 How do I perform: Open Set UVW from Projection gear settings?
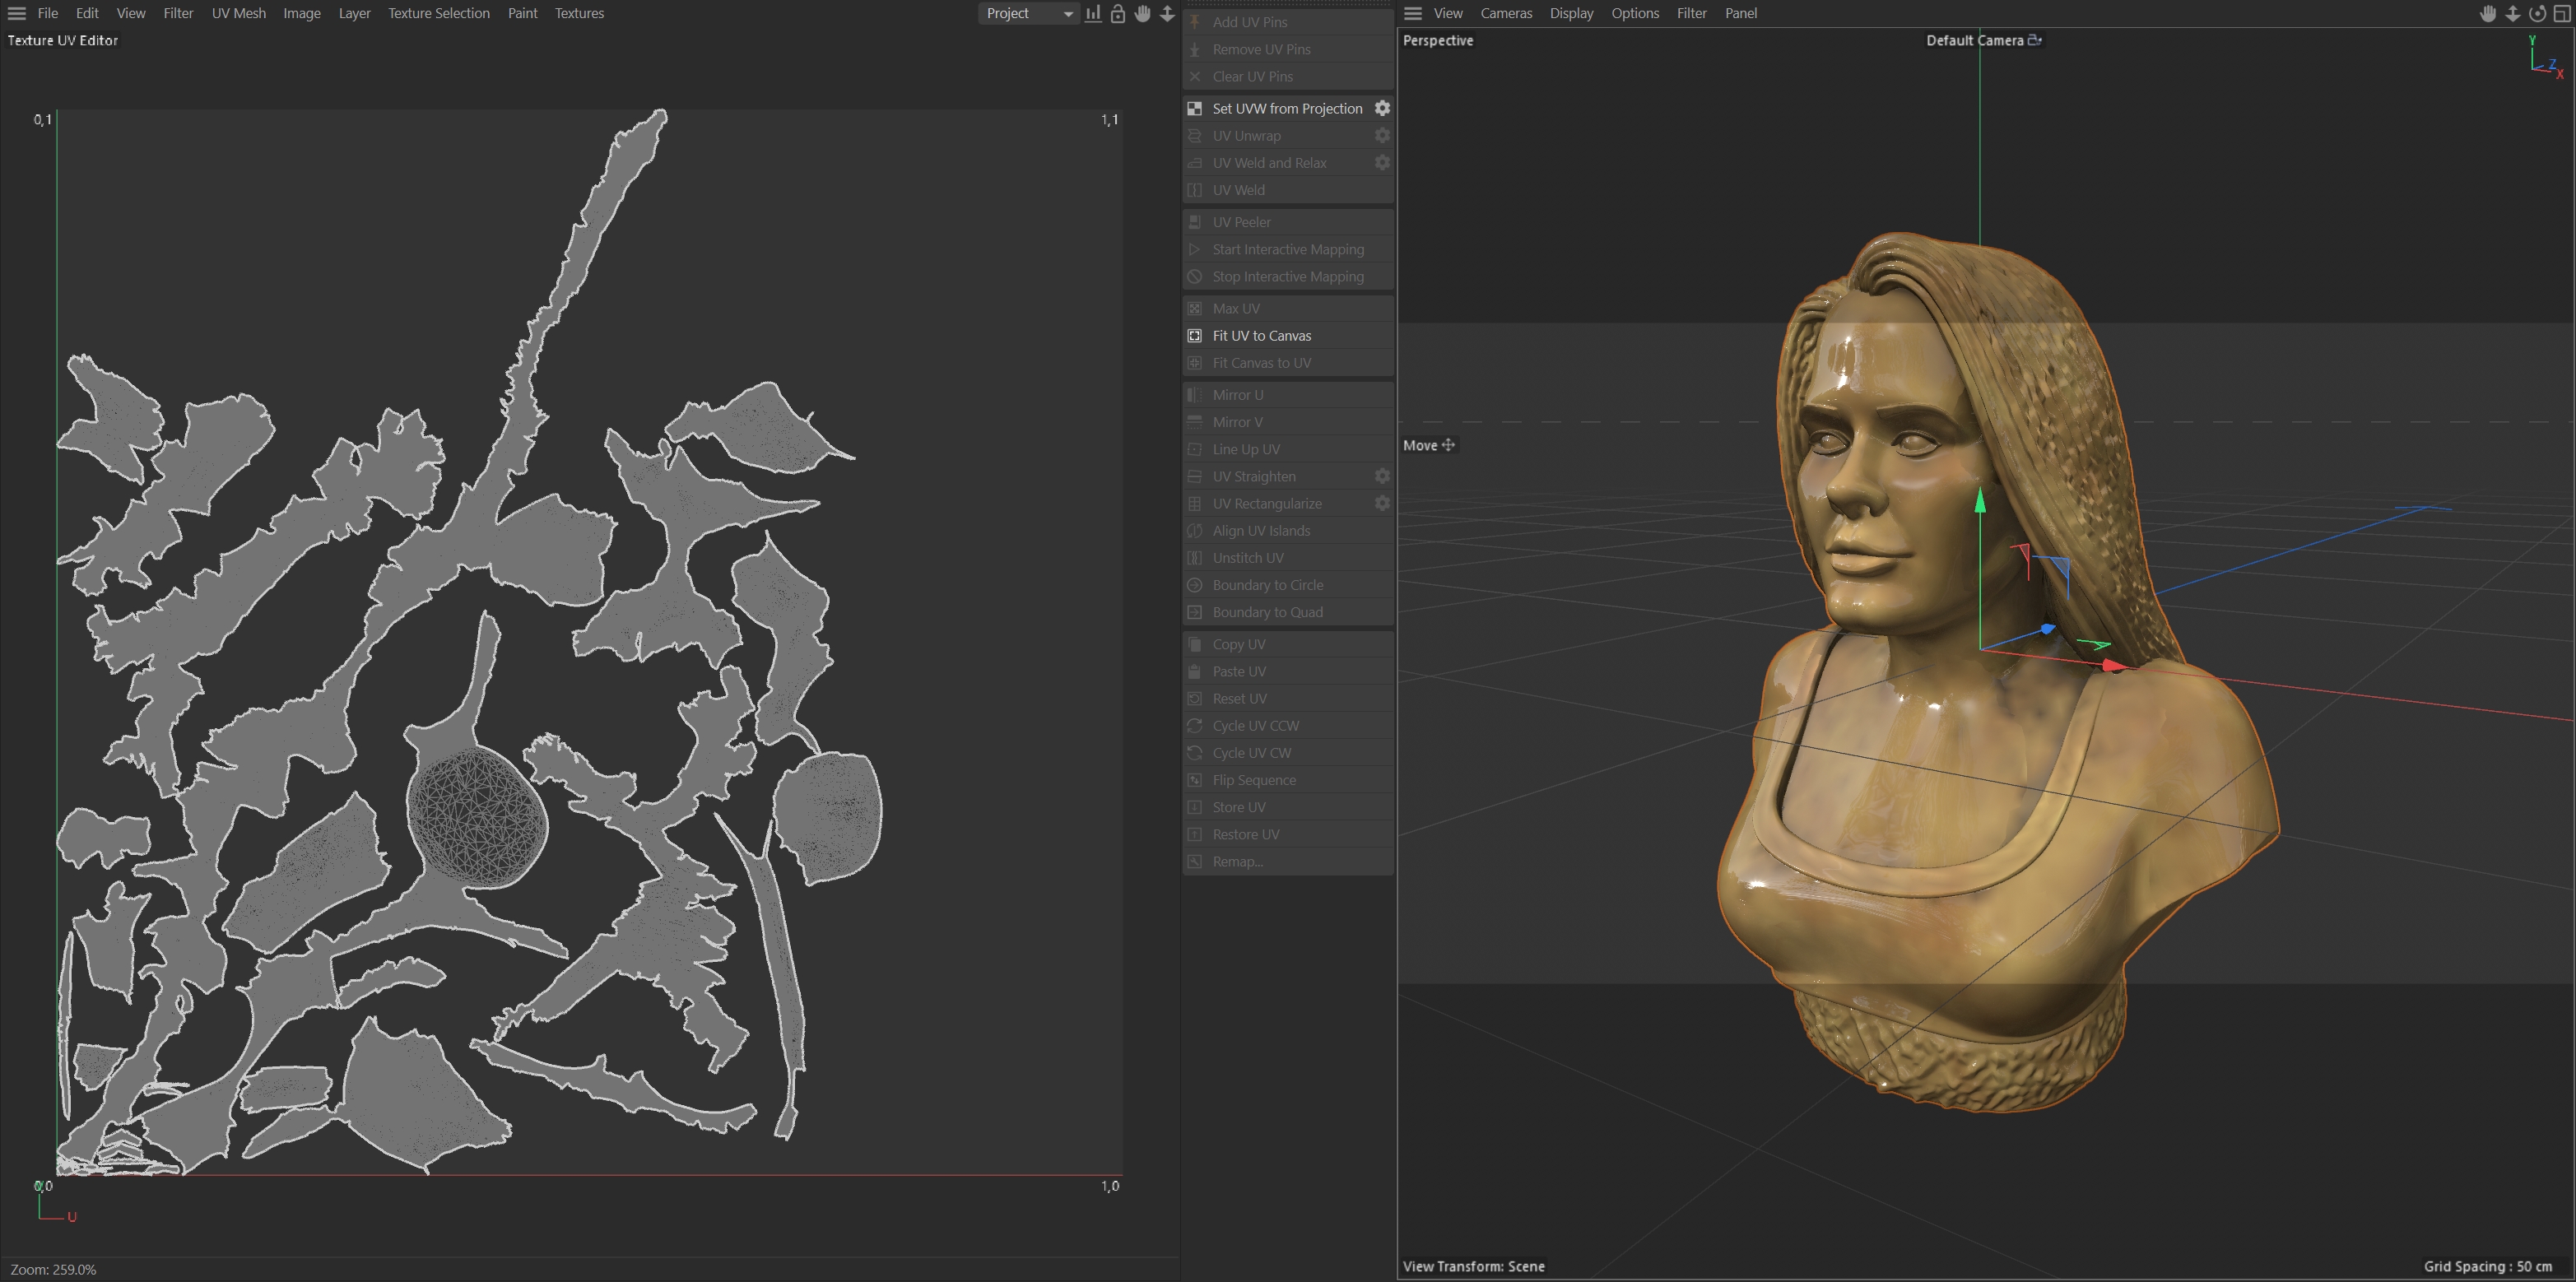(1382, 108)
